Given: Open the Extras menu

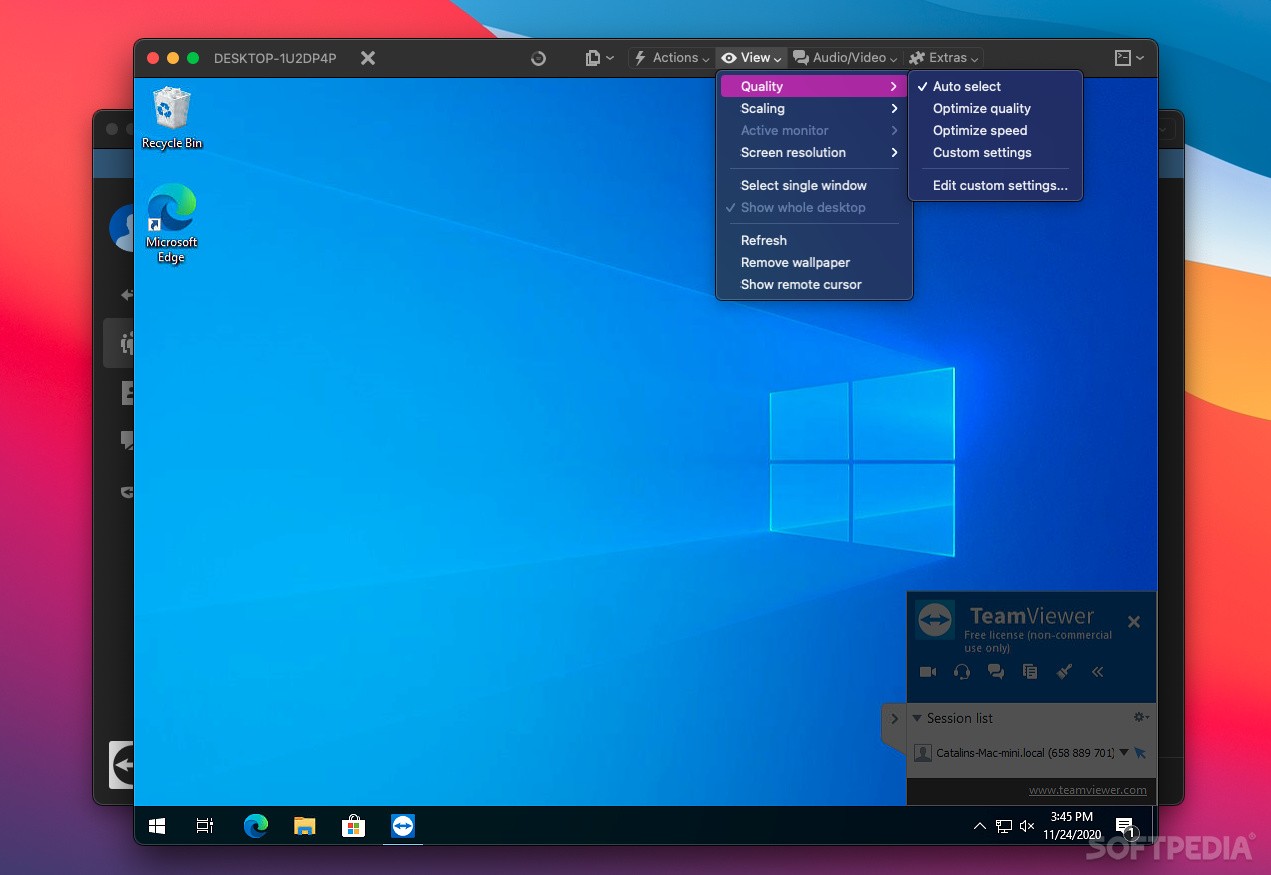Looking at the screenshot, I should [x=944, y=58].
